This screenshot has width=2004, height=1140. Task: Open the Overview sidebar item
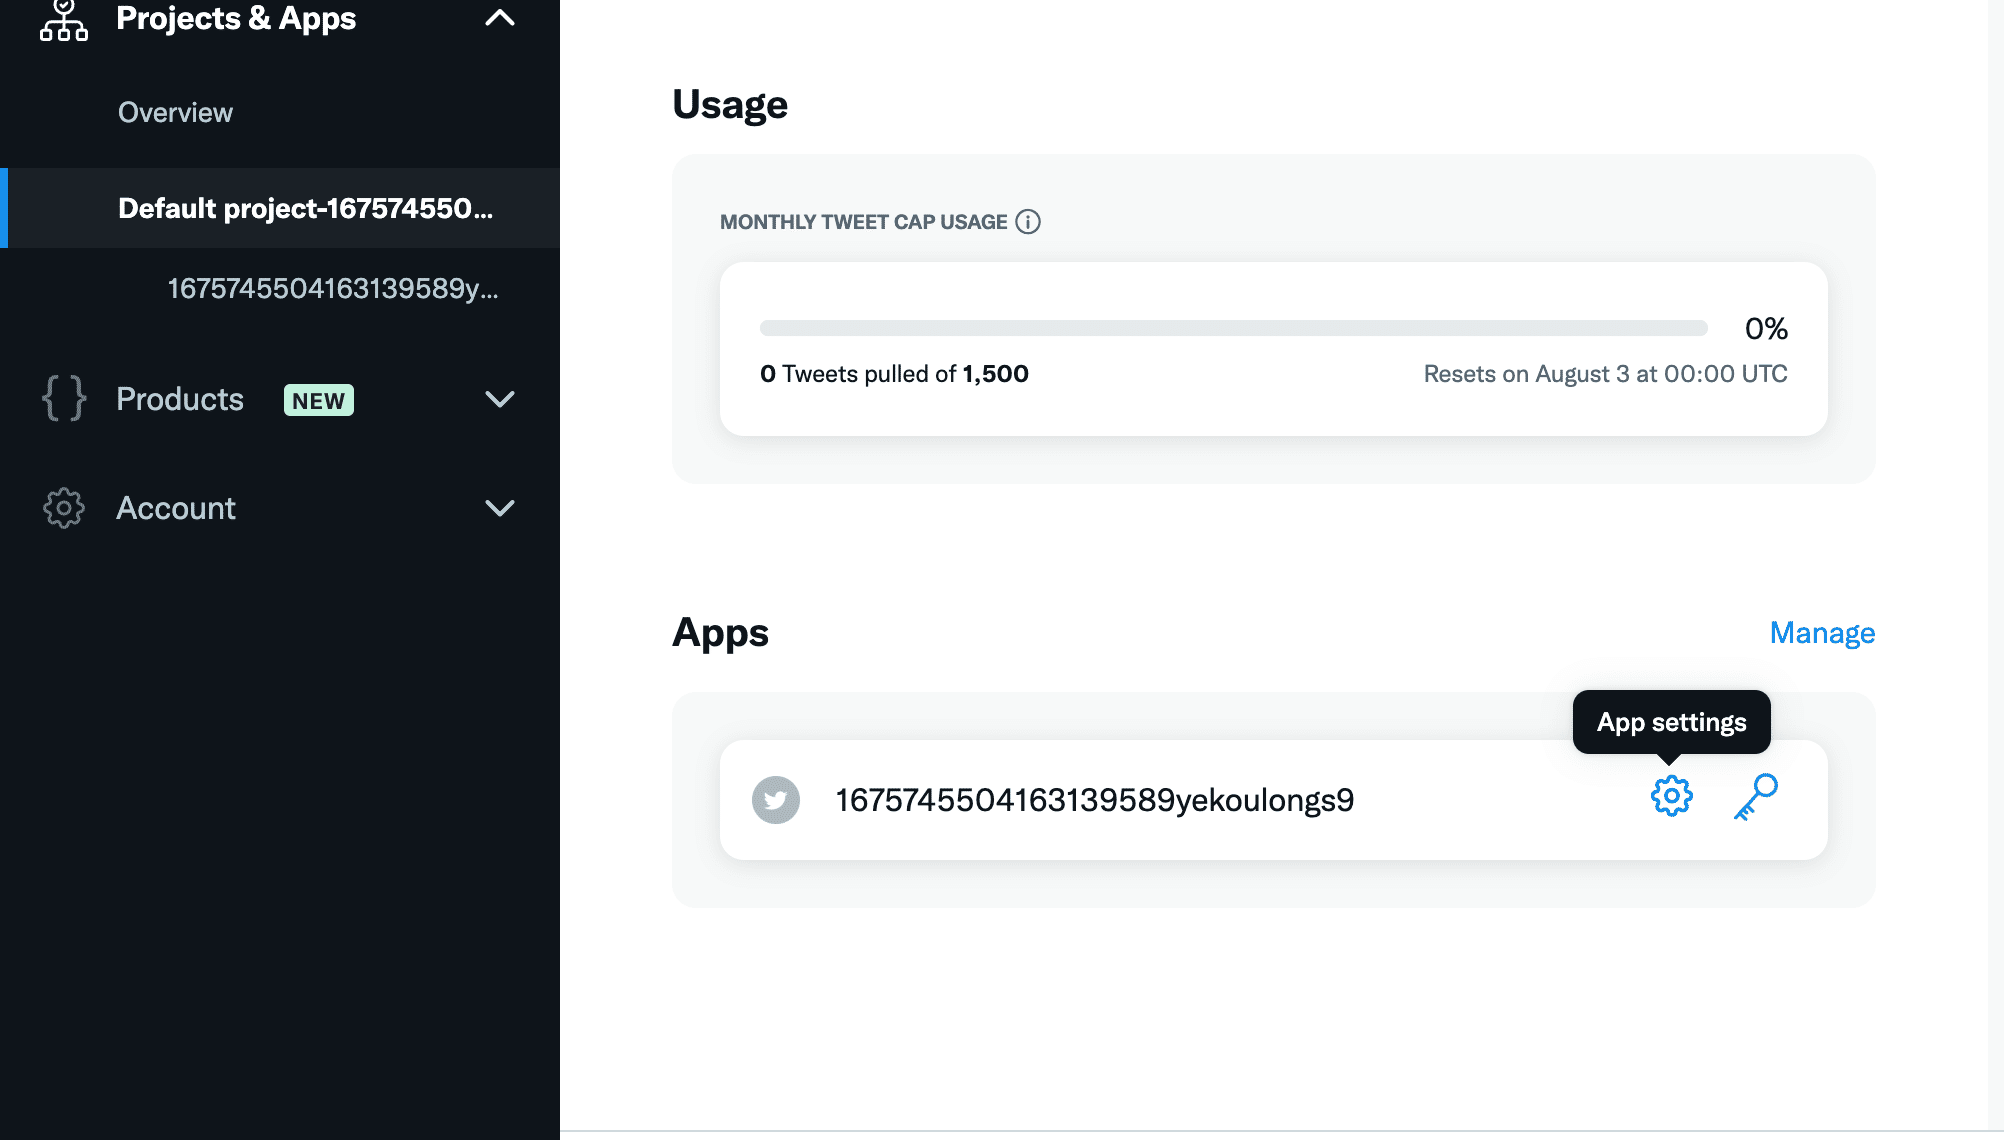coord(175,112)
